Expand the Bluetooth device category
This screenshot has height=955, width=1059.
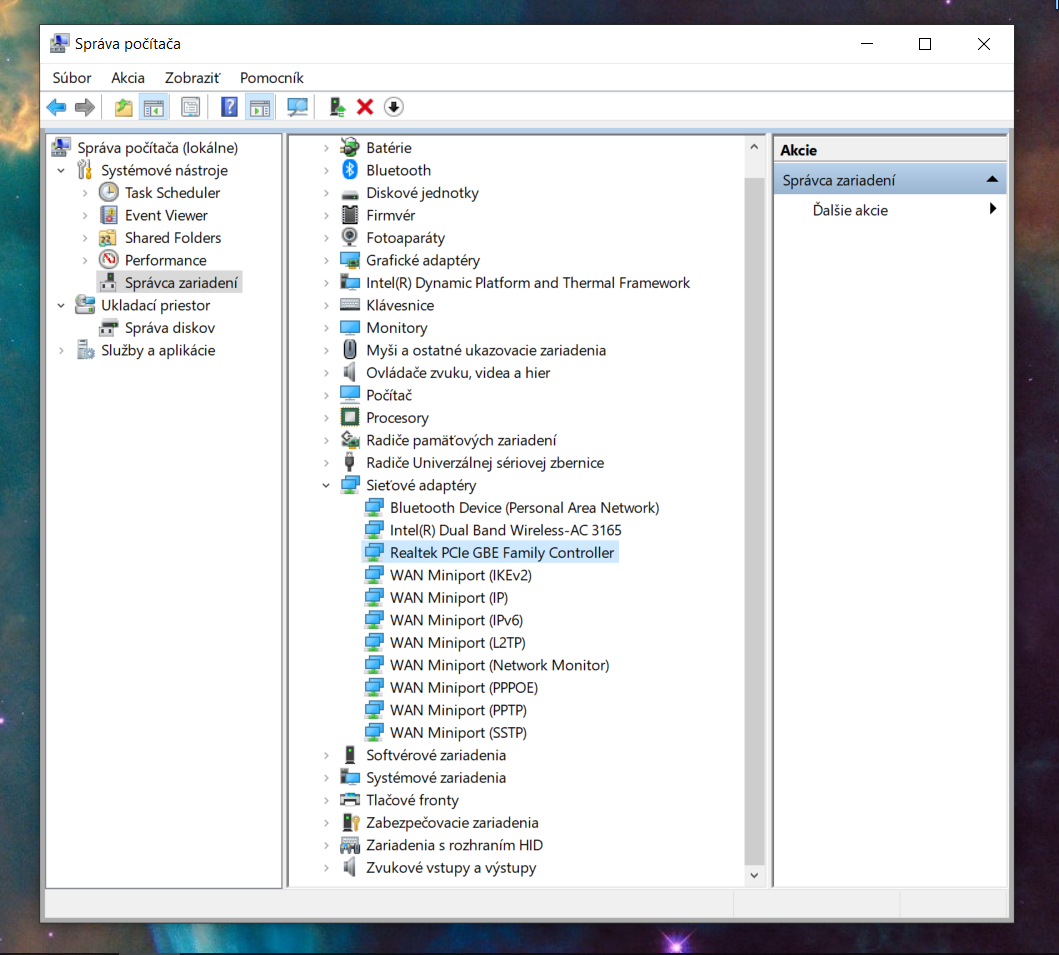coord(326,171)
